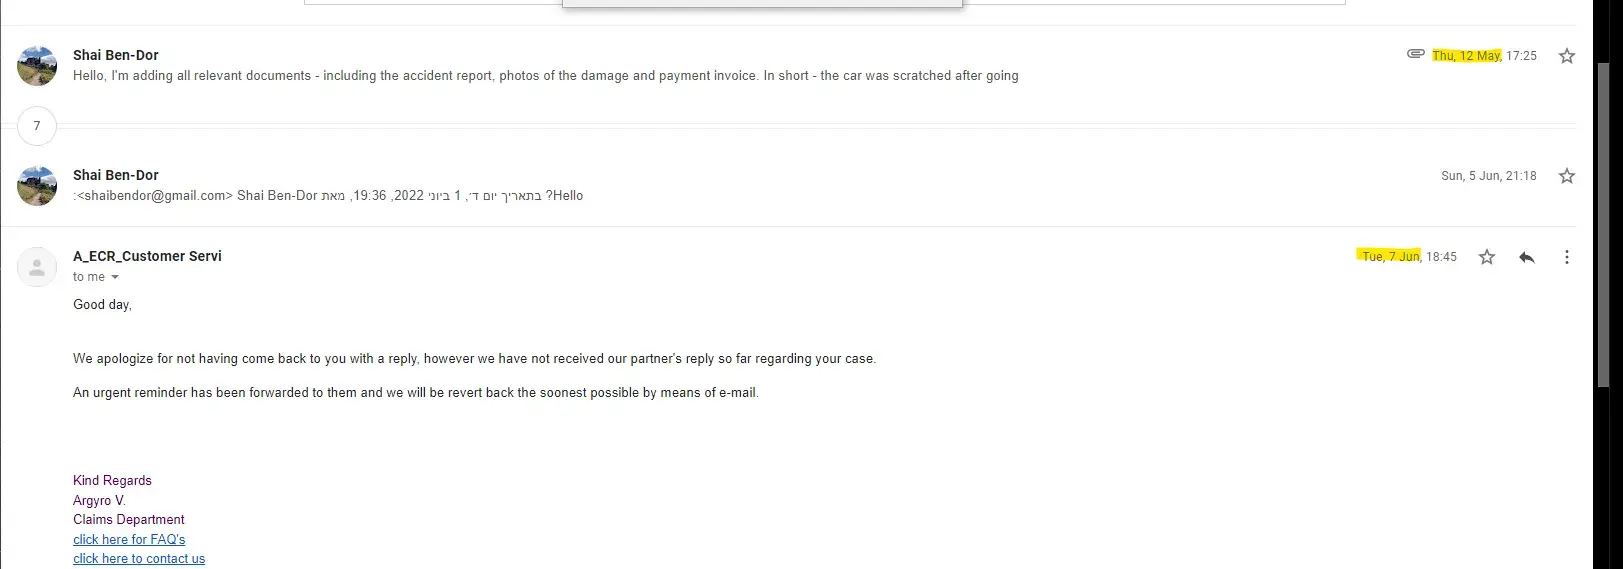Click the paperclip attachment icon on the 12 May message
Image resolution: width=1623 pixels, height=569 pixels.
(1415, 54)
